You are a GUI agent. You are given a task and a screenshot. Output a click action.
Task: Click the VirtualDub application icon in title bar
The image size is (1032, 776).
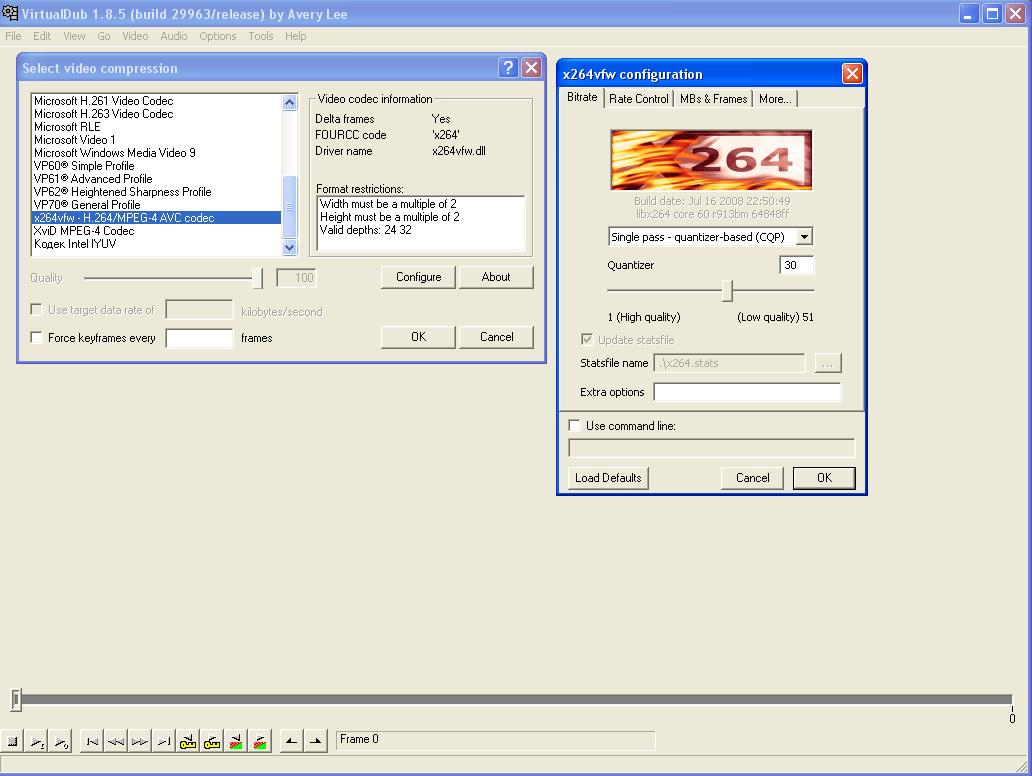point(10,13)
